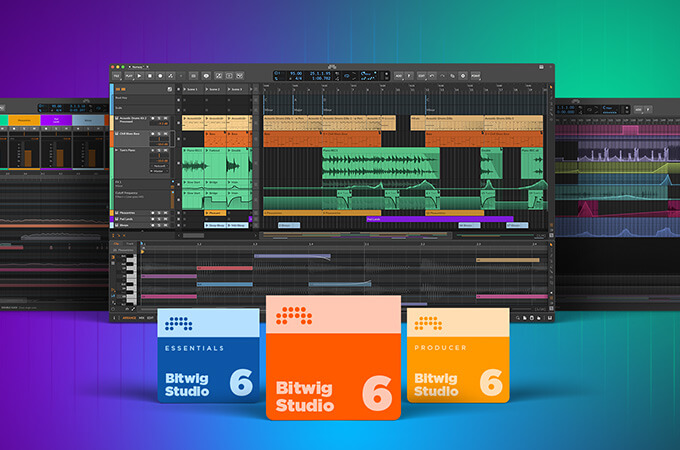Launch Scene 2 with its play triangle
Image resolution: width=680 pixels, height=450 pixels.
pyautogui.click(x=207, y=89)
